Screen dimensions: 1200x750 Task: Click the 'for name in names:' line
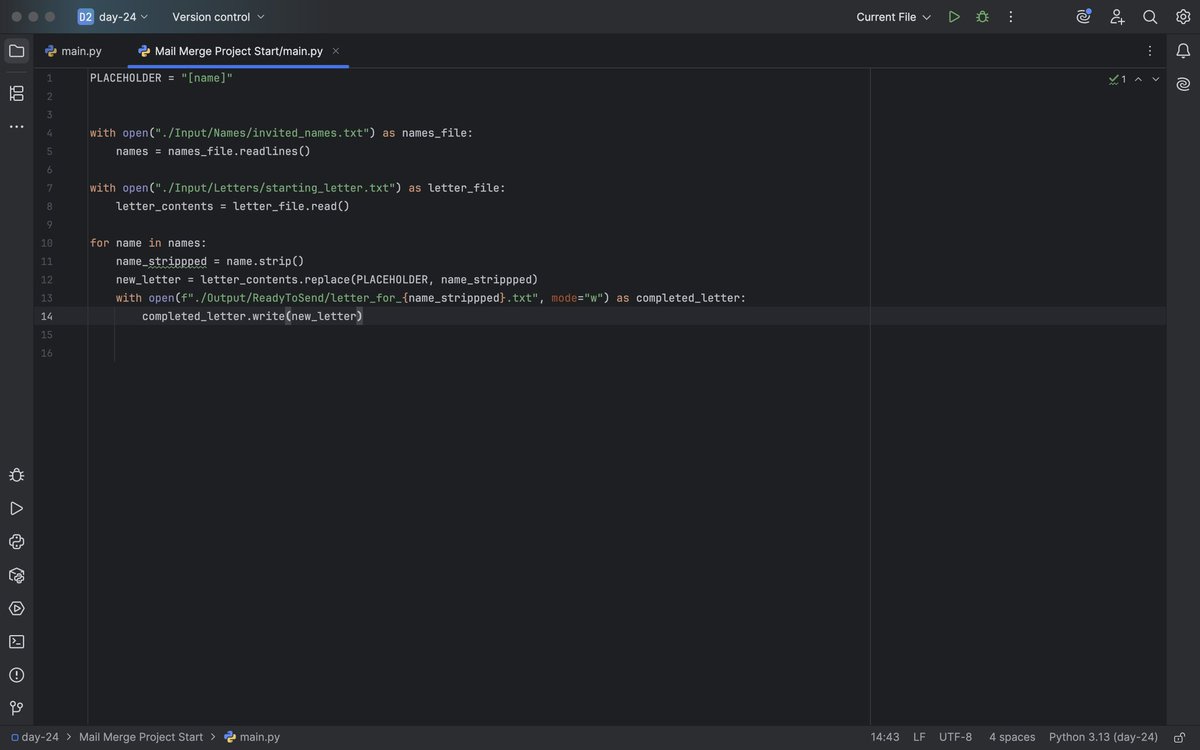148,243
